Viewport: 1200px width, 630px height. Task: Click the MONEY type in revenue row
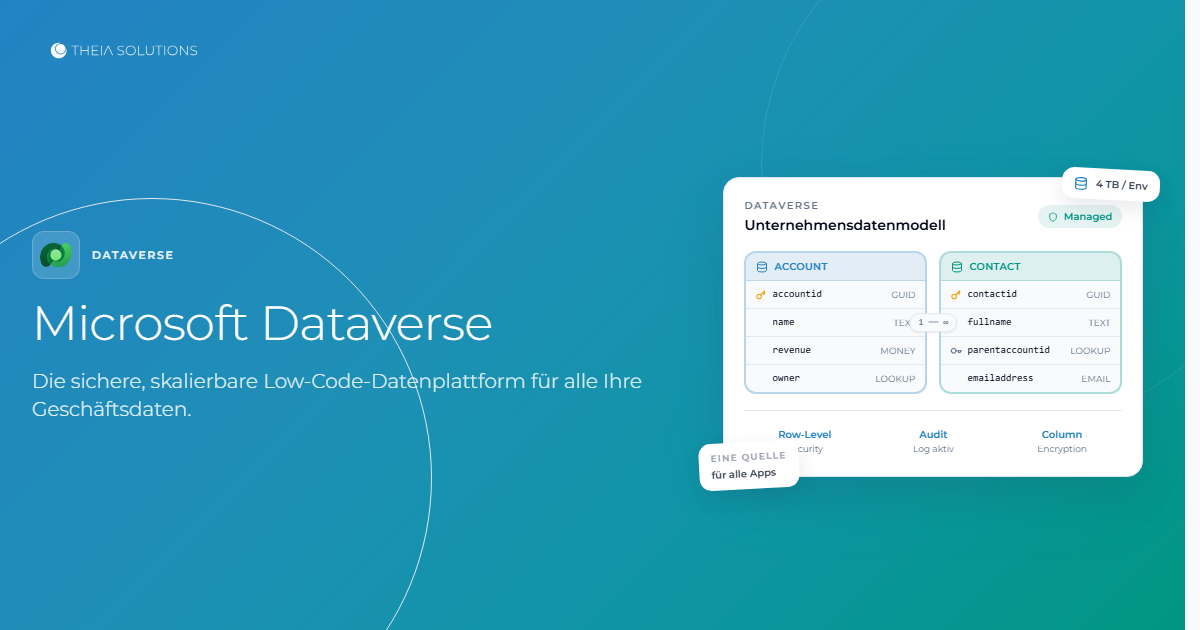click(x=897, y=351)
